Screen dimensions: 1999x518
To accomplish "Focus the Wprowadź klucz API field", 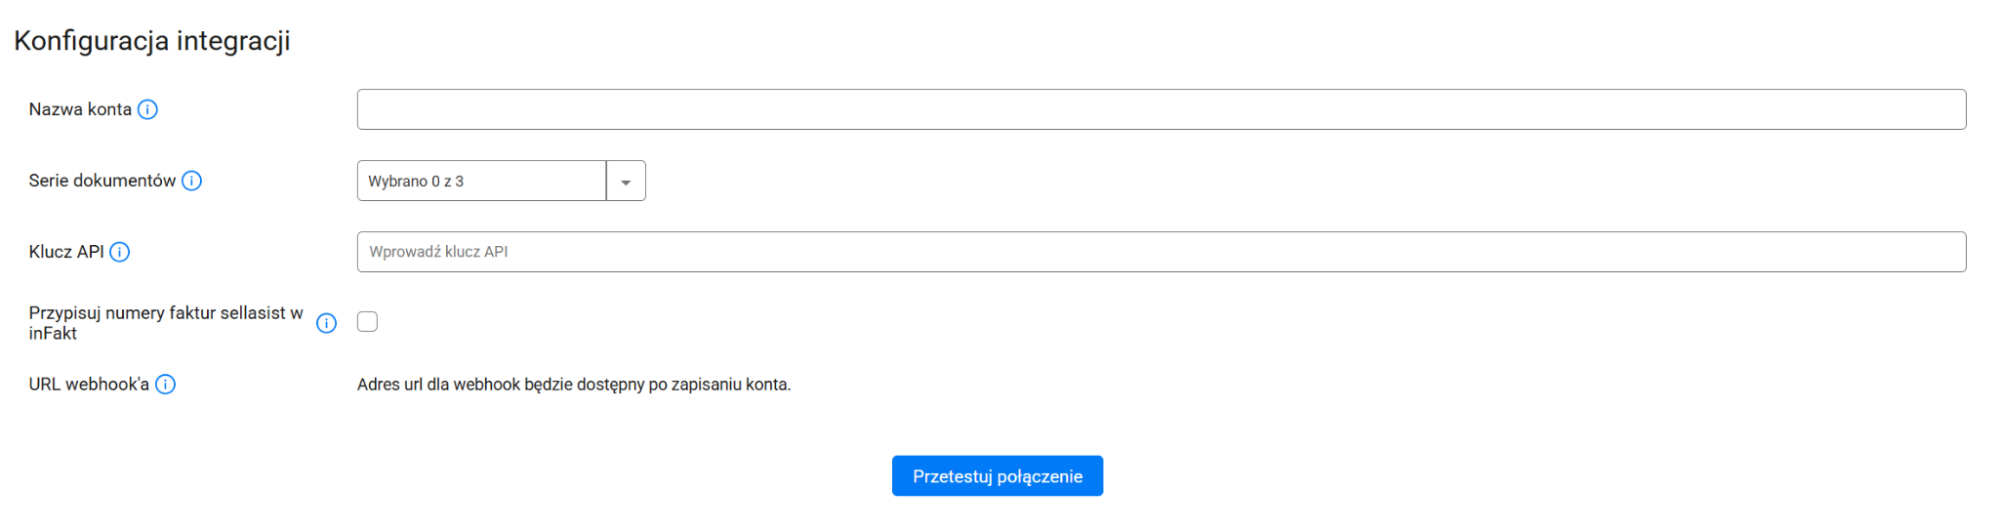I will (1161, 252).
